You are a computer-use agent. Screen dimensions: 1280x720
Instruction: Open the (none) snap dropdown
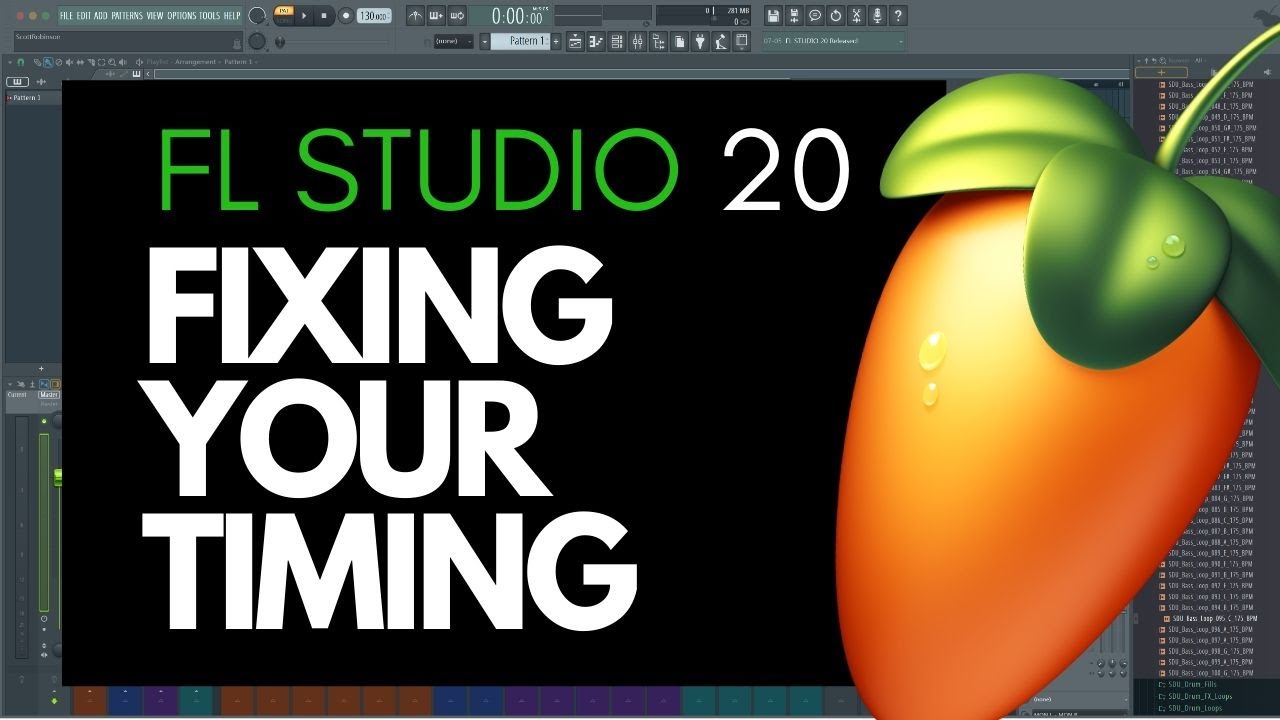(x=453, y=41)
